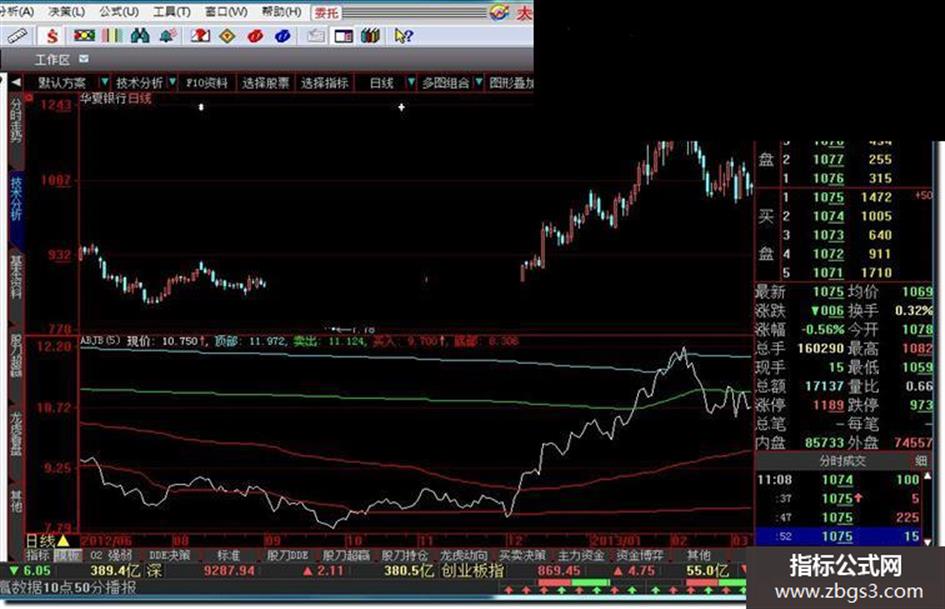
Task: Click 创业板指 index in status bar
Action: coord(472,570)
